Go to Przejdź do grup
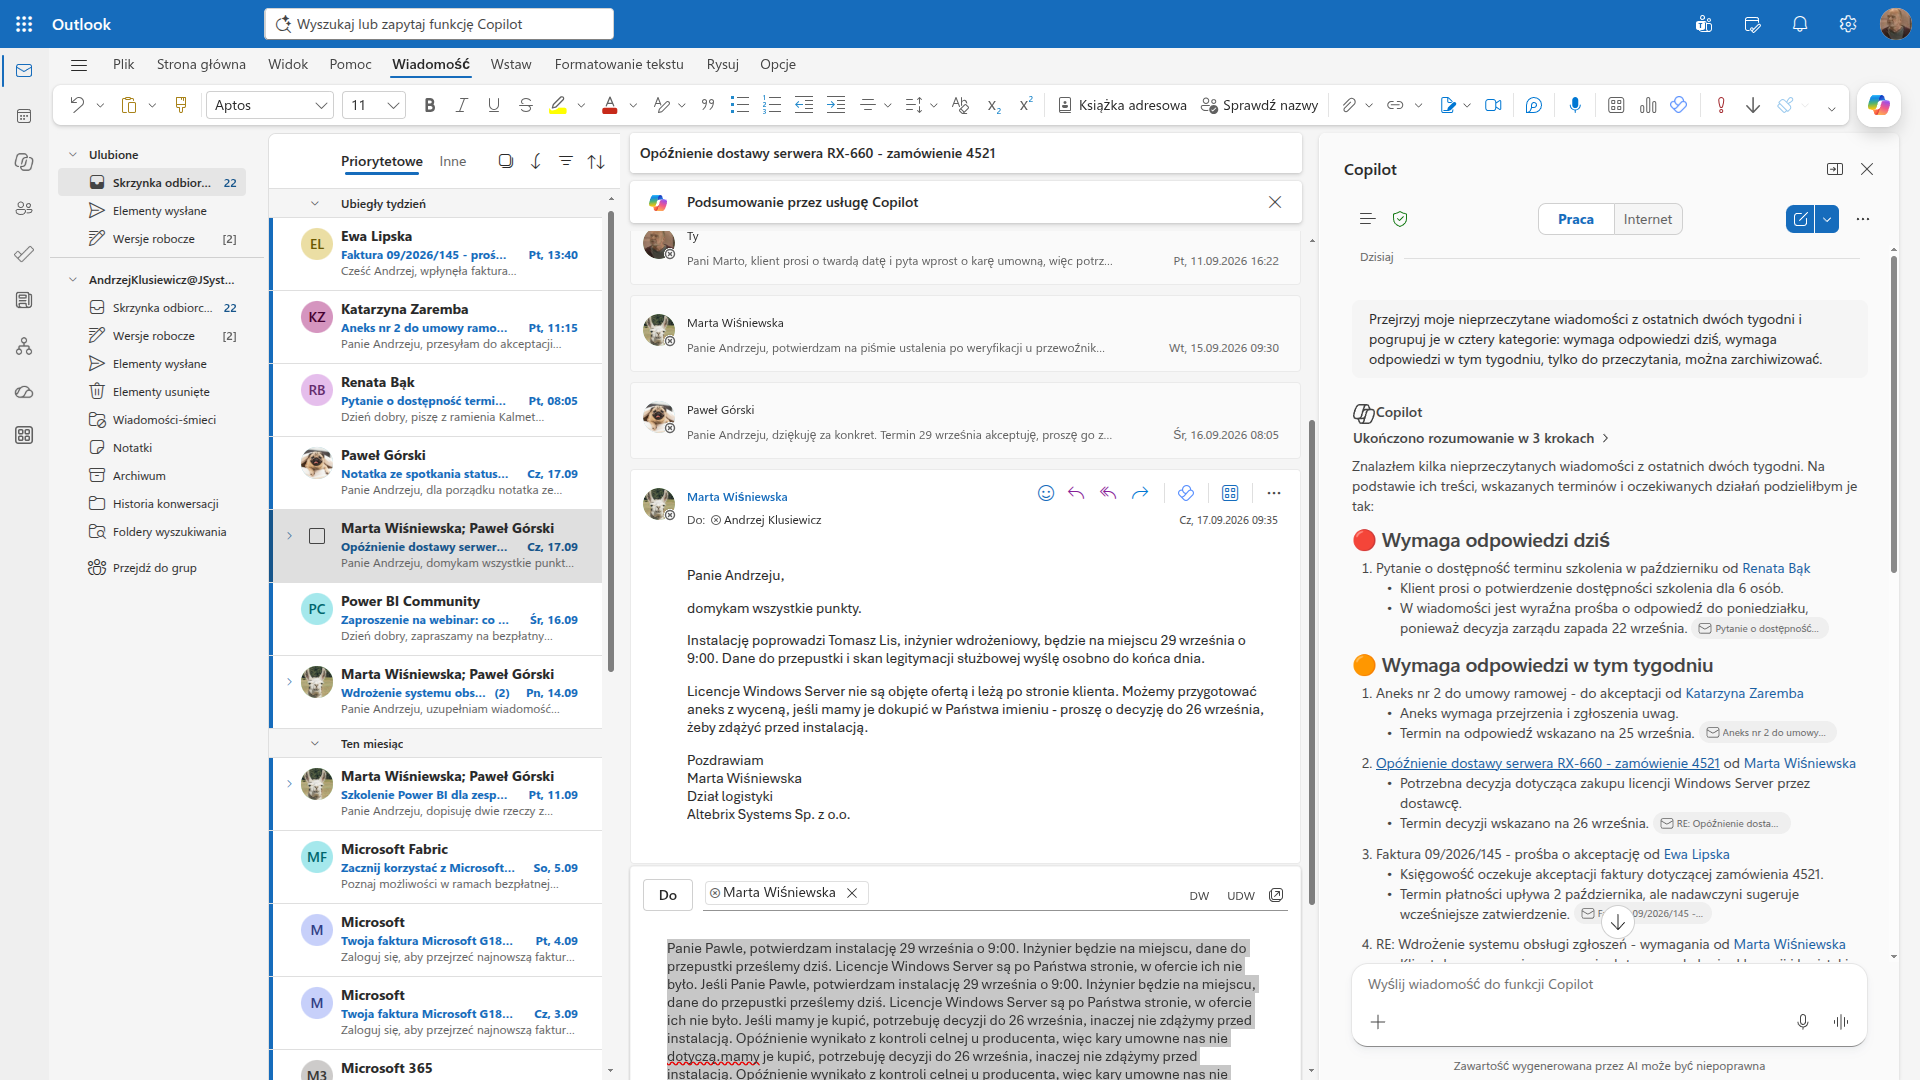 click(154, 568)
